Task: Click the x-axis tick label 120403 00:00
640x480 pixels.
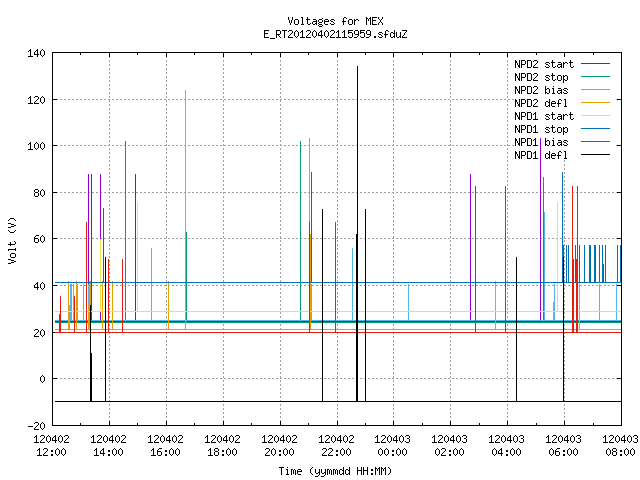Action: point(393,446)
